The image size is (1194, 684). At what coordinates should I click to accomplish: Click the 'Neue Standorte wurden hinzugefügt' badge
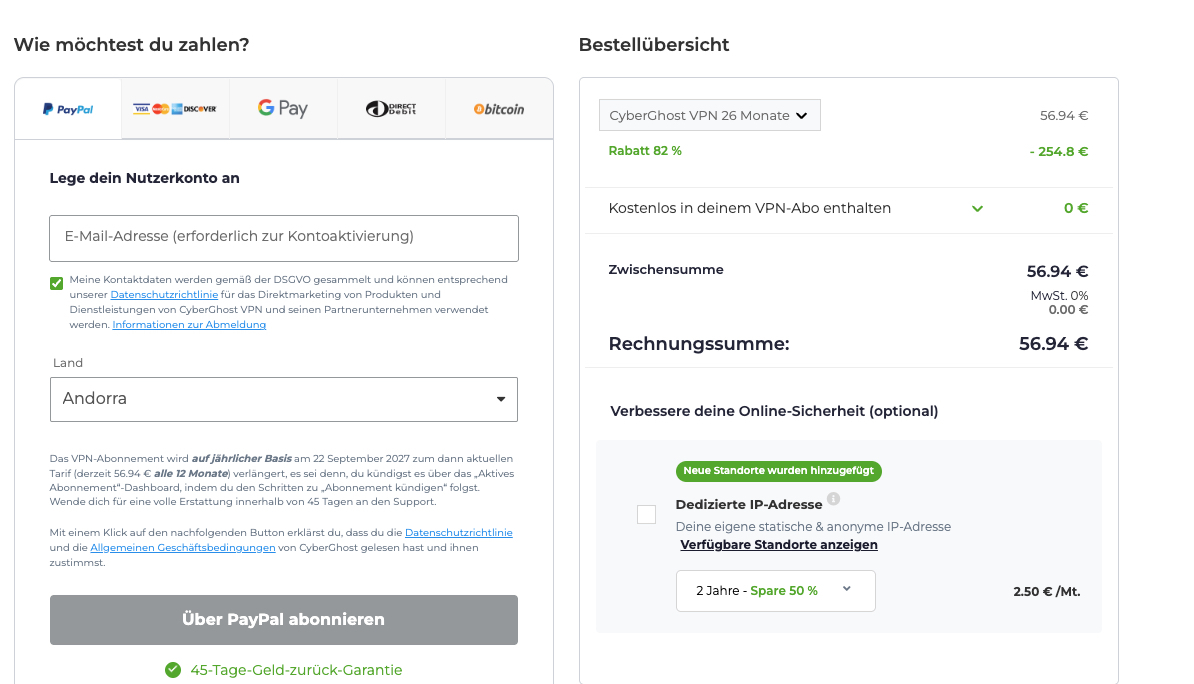tap(778, 471)
